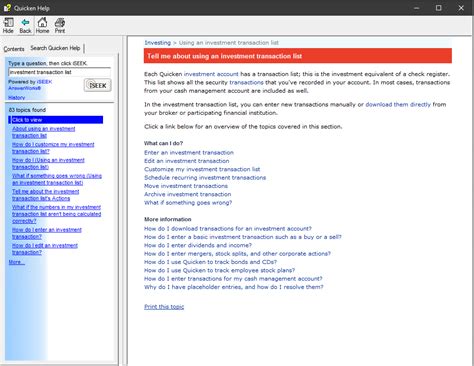Open 'How do I enter mergers, stock splits' link
The width and height of the screenshot is (474, 366).
[237, 253]
